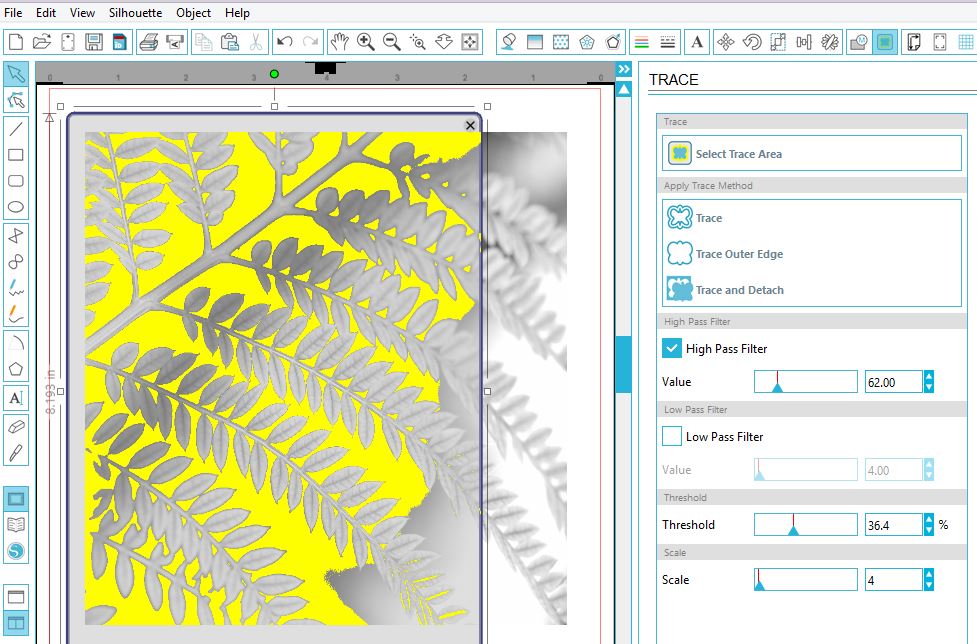The height and width of the screenshot is (644, 977).
Task: Print the design with the printer icon
Action: 149,42
